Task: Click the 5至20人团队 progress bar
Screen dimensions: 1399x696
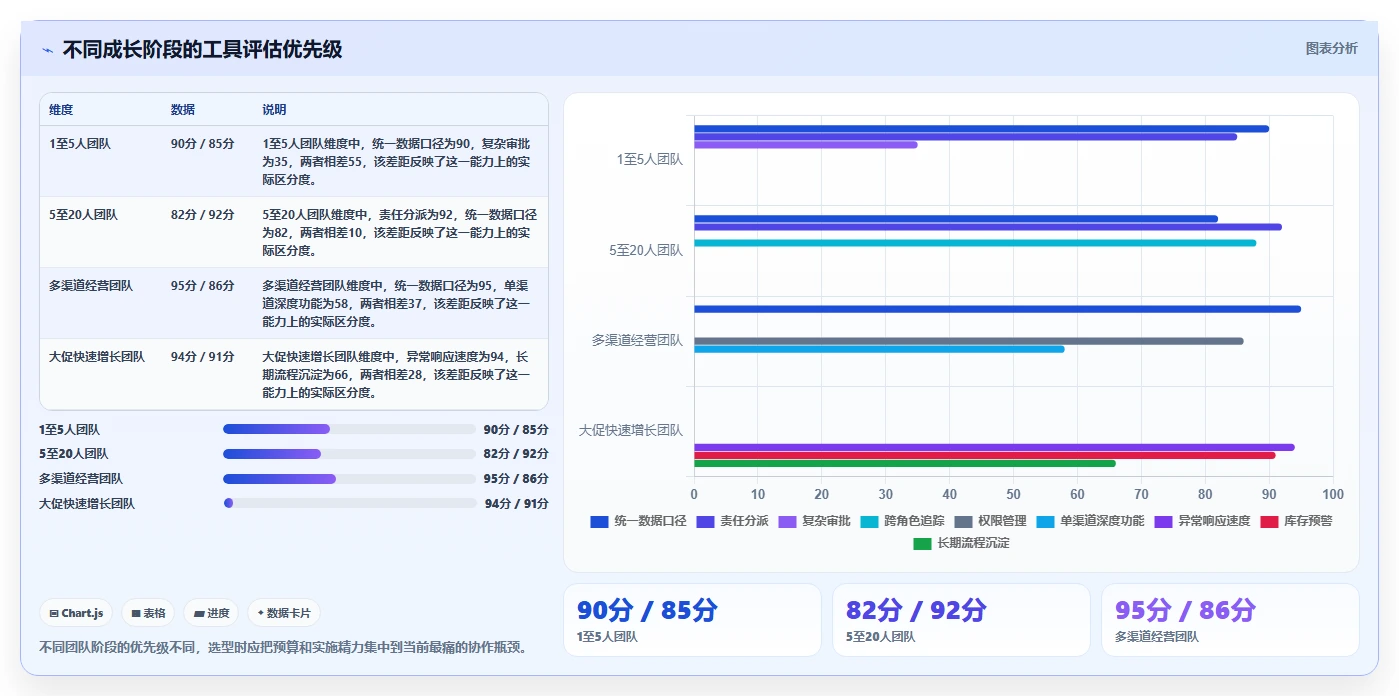Action: coord(349,454)
